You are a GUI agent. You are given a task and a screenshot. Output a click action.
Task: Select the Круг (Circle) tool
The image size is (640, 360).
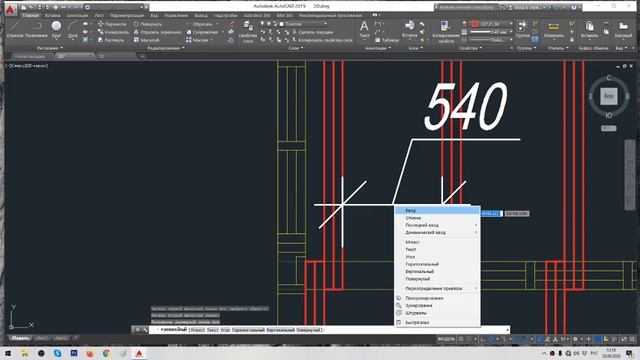[x=56, y=30]
